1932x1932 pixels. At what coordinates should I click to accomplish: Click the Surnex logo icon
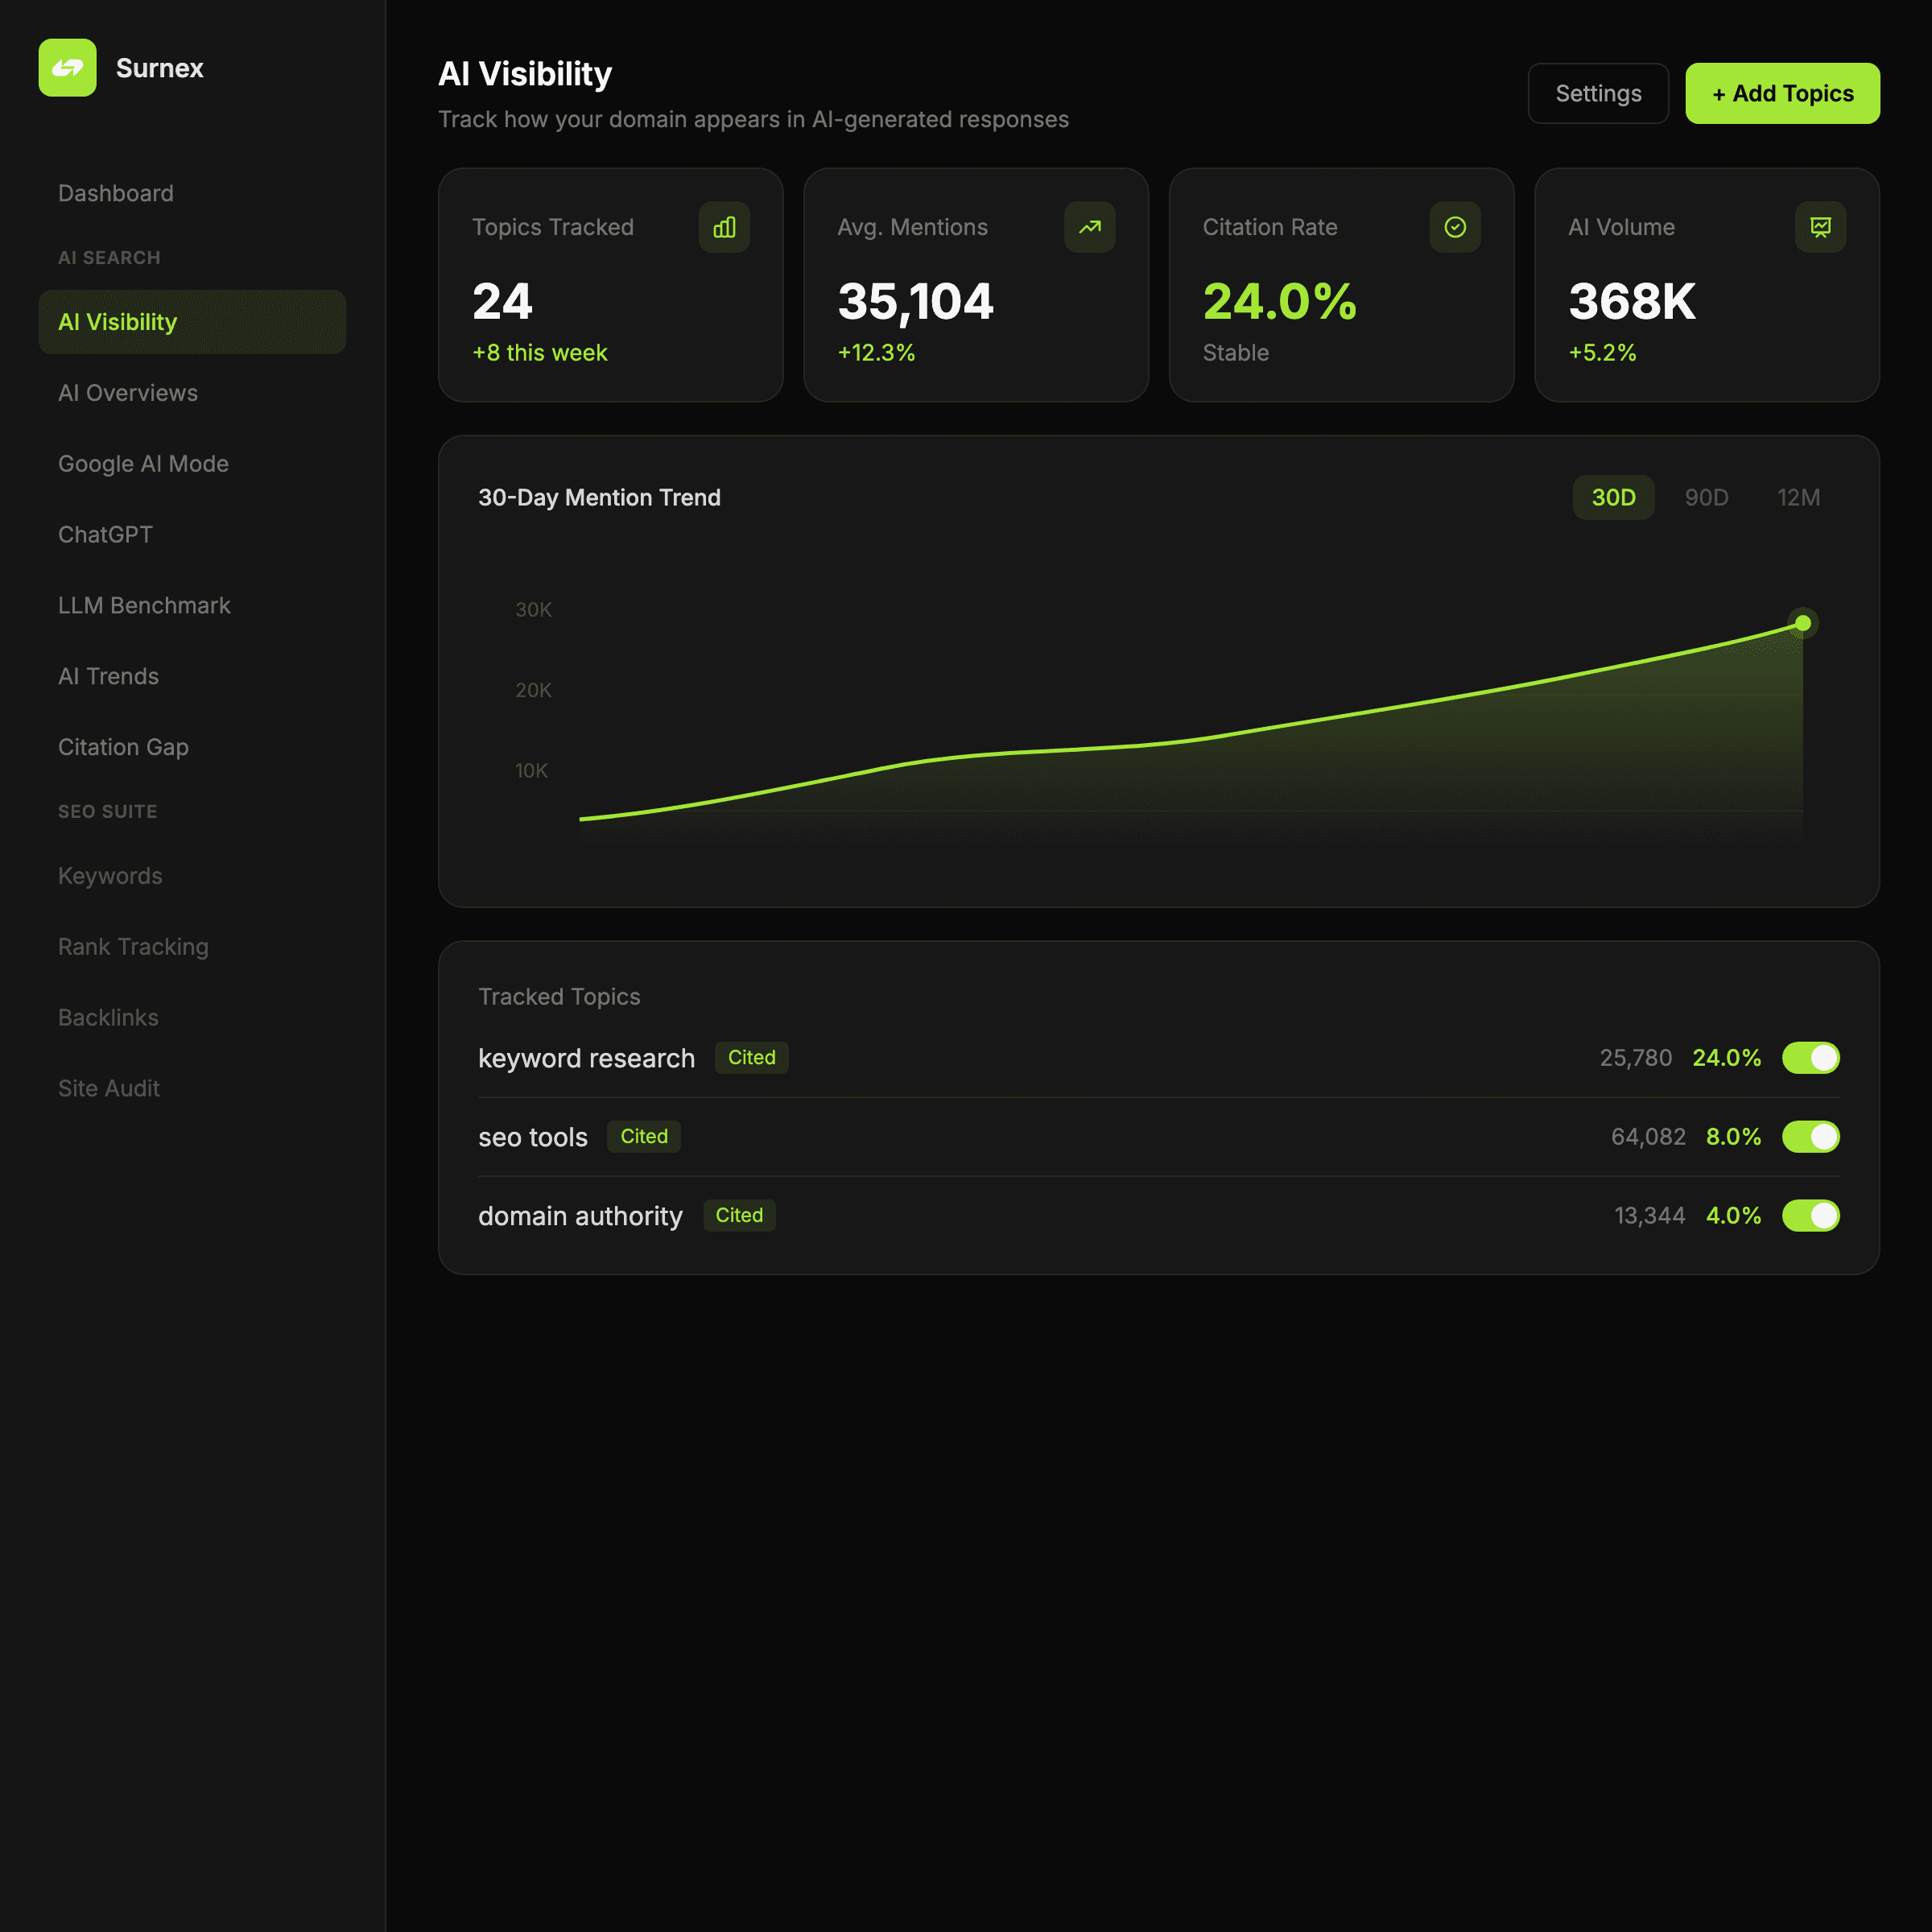pyautogui.click(x=68, y=68)
